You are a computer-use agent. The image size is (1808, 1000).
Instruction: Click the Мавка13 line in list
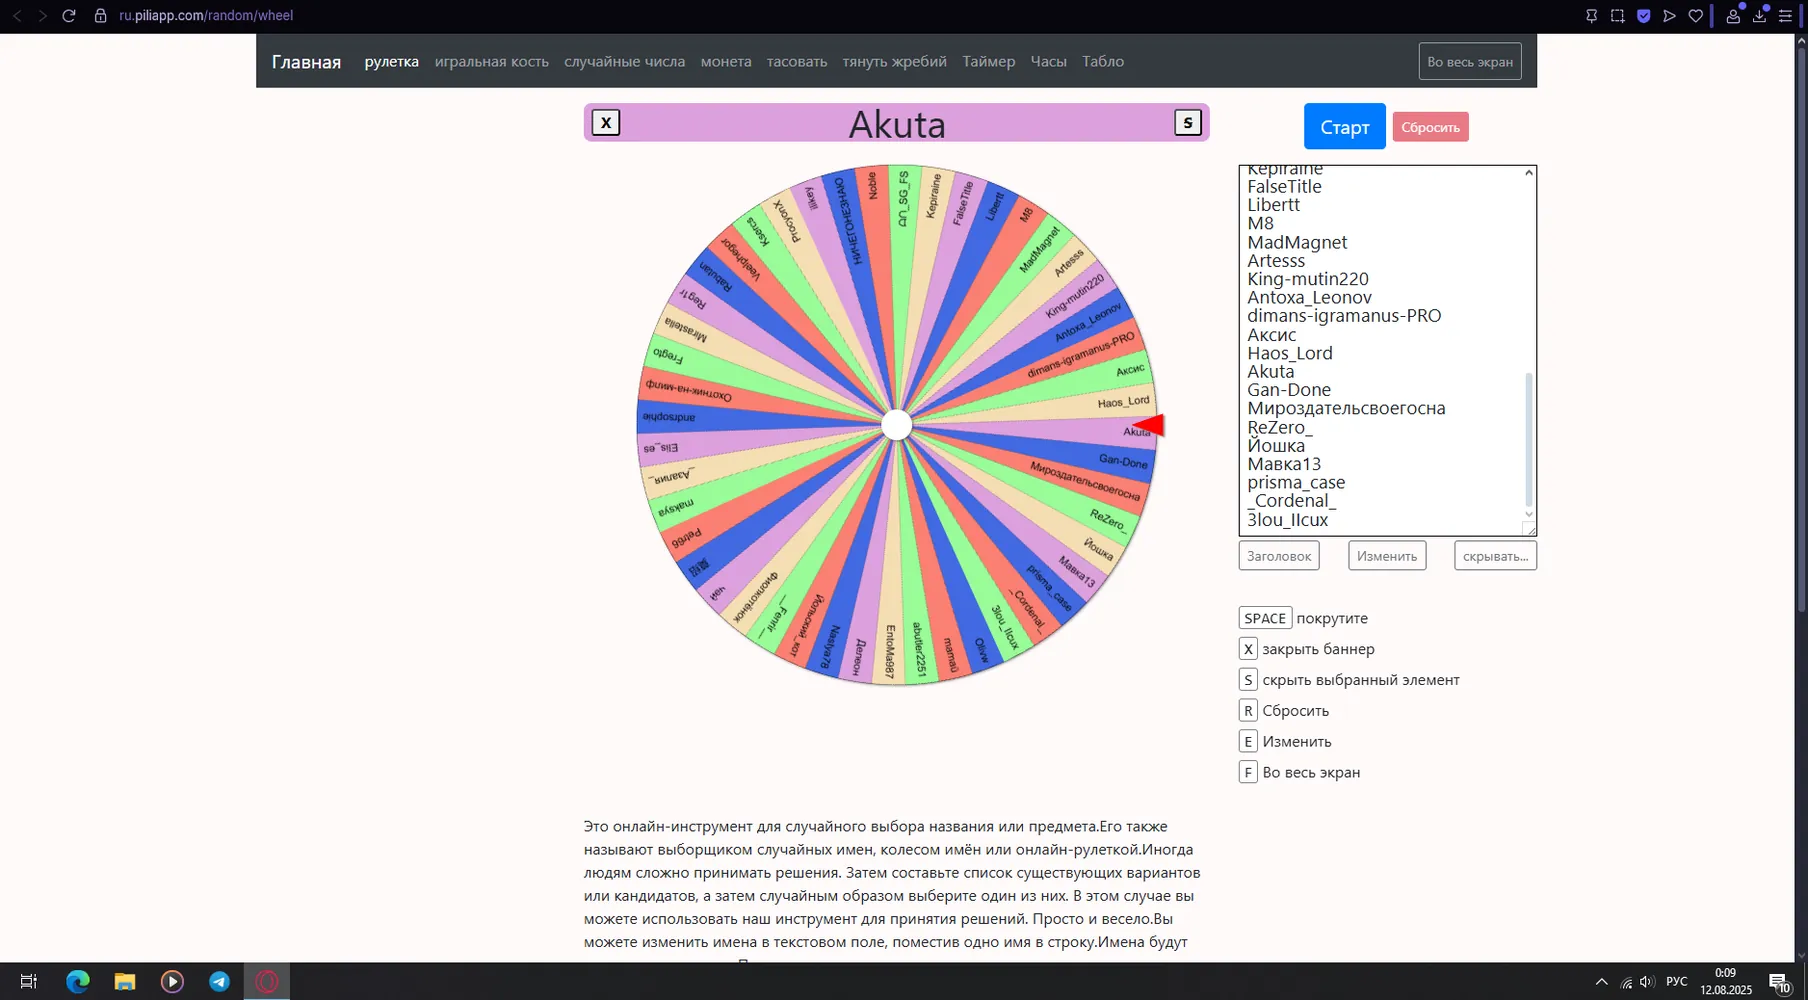1284,464
